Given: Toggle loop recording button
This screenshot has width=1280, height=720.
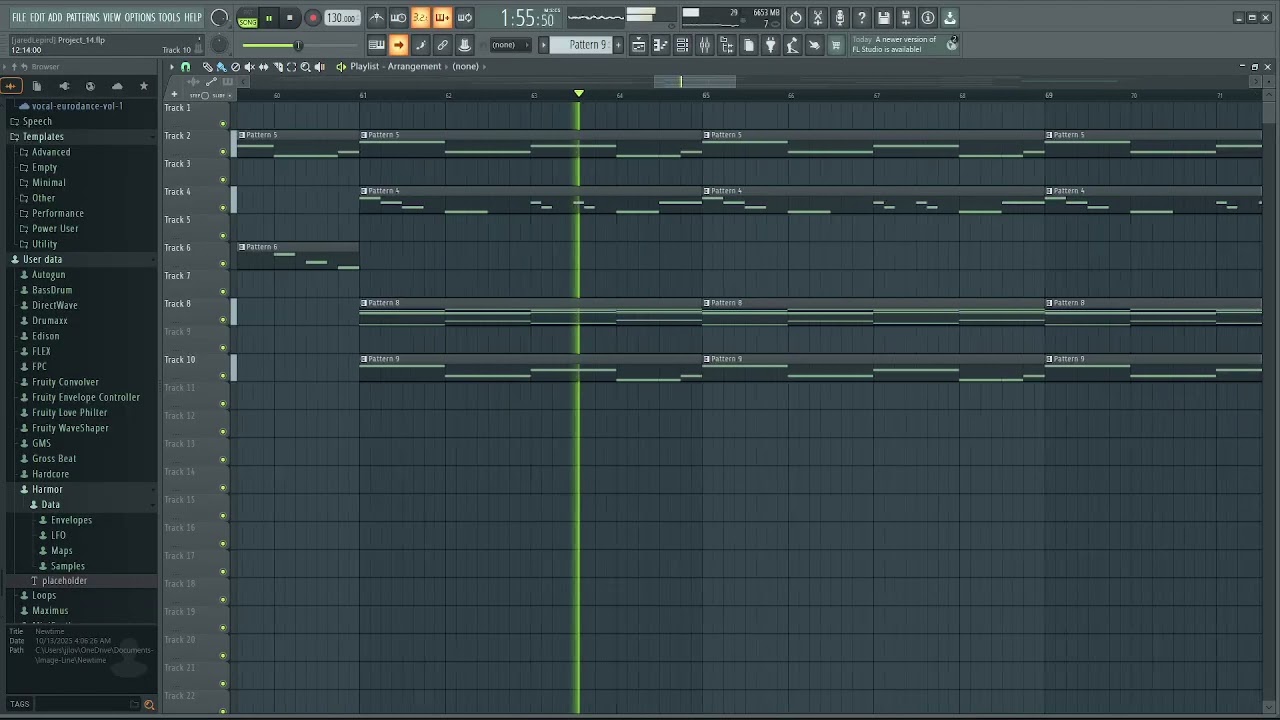Looking at the screenshot, I should pyautogui.click(x=464, y=18).
